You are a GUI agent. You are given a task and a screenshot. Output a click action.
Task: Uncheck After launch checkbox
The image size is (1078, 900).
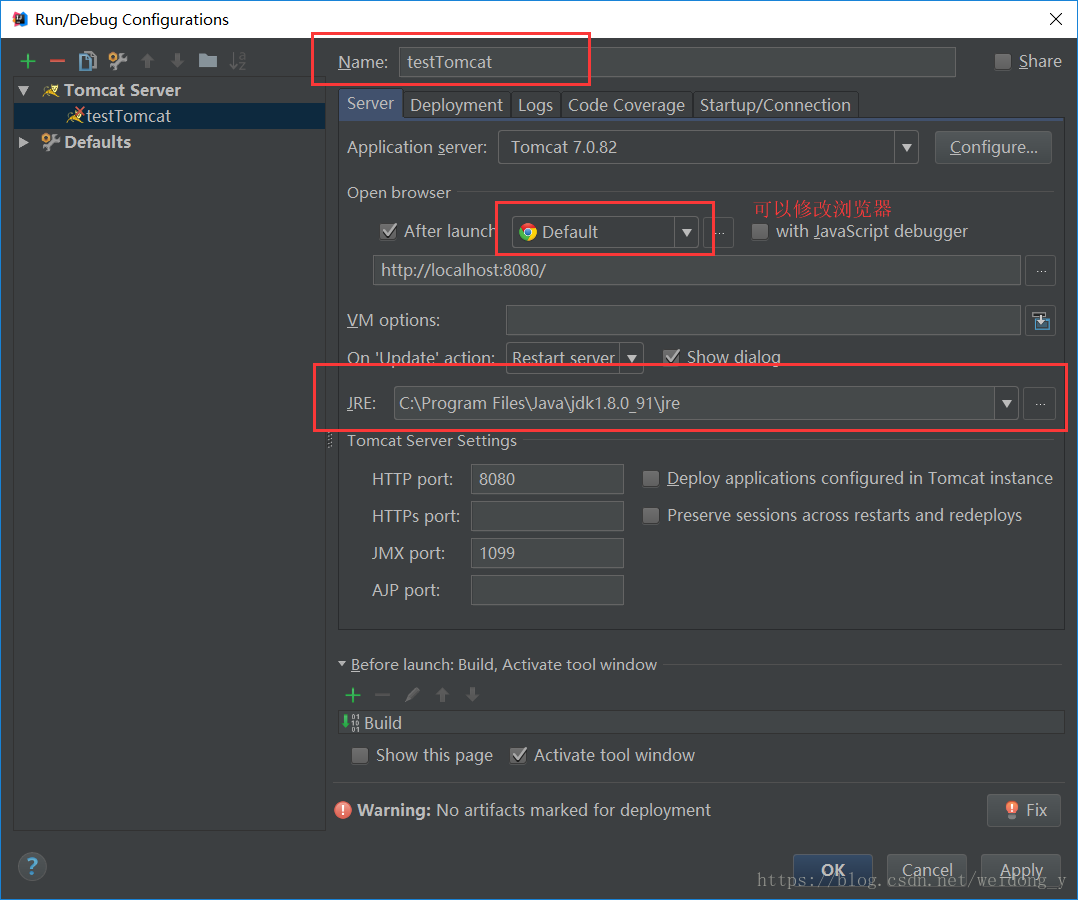388,231
